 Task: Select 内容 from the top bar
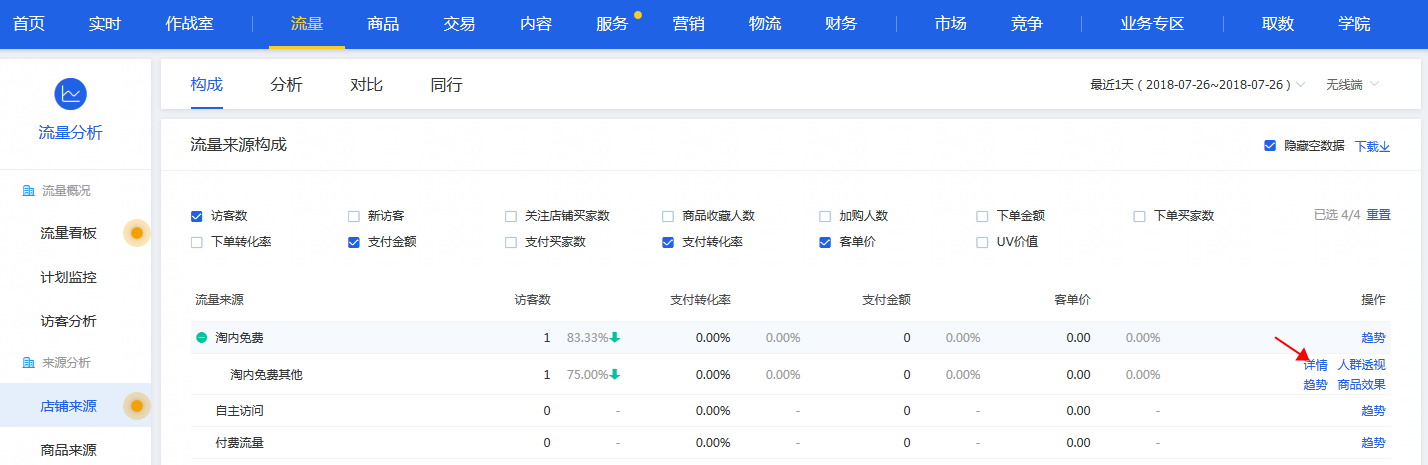click(536, 23)
